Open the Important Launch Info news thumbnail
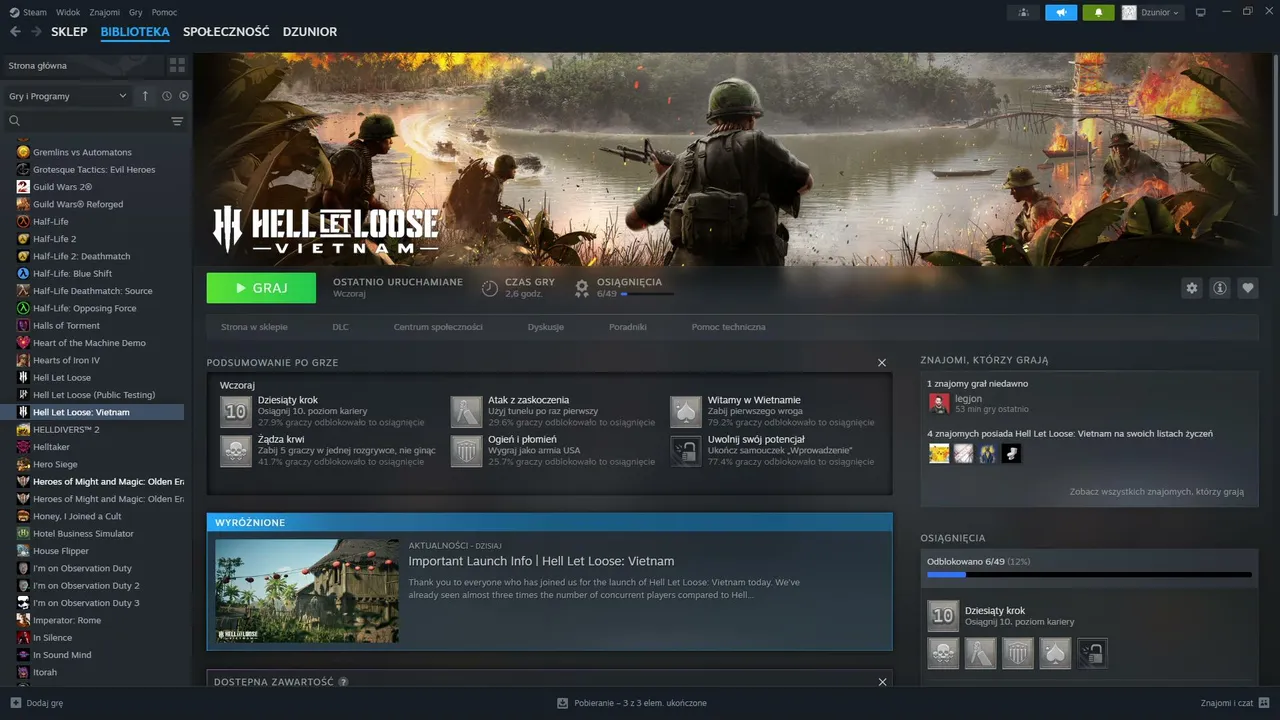Screen dimensions: 1280x720 tap(307, 591)
